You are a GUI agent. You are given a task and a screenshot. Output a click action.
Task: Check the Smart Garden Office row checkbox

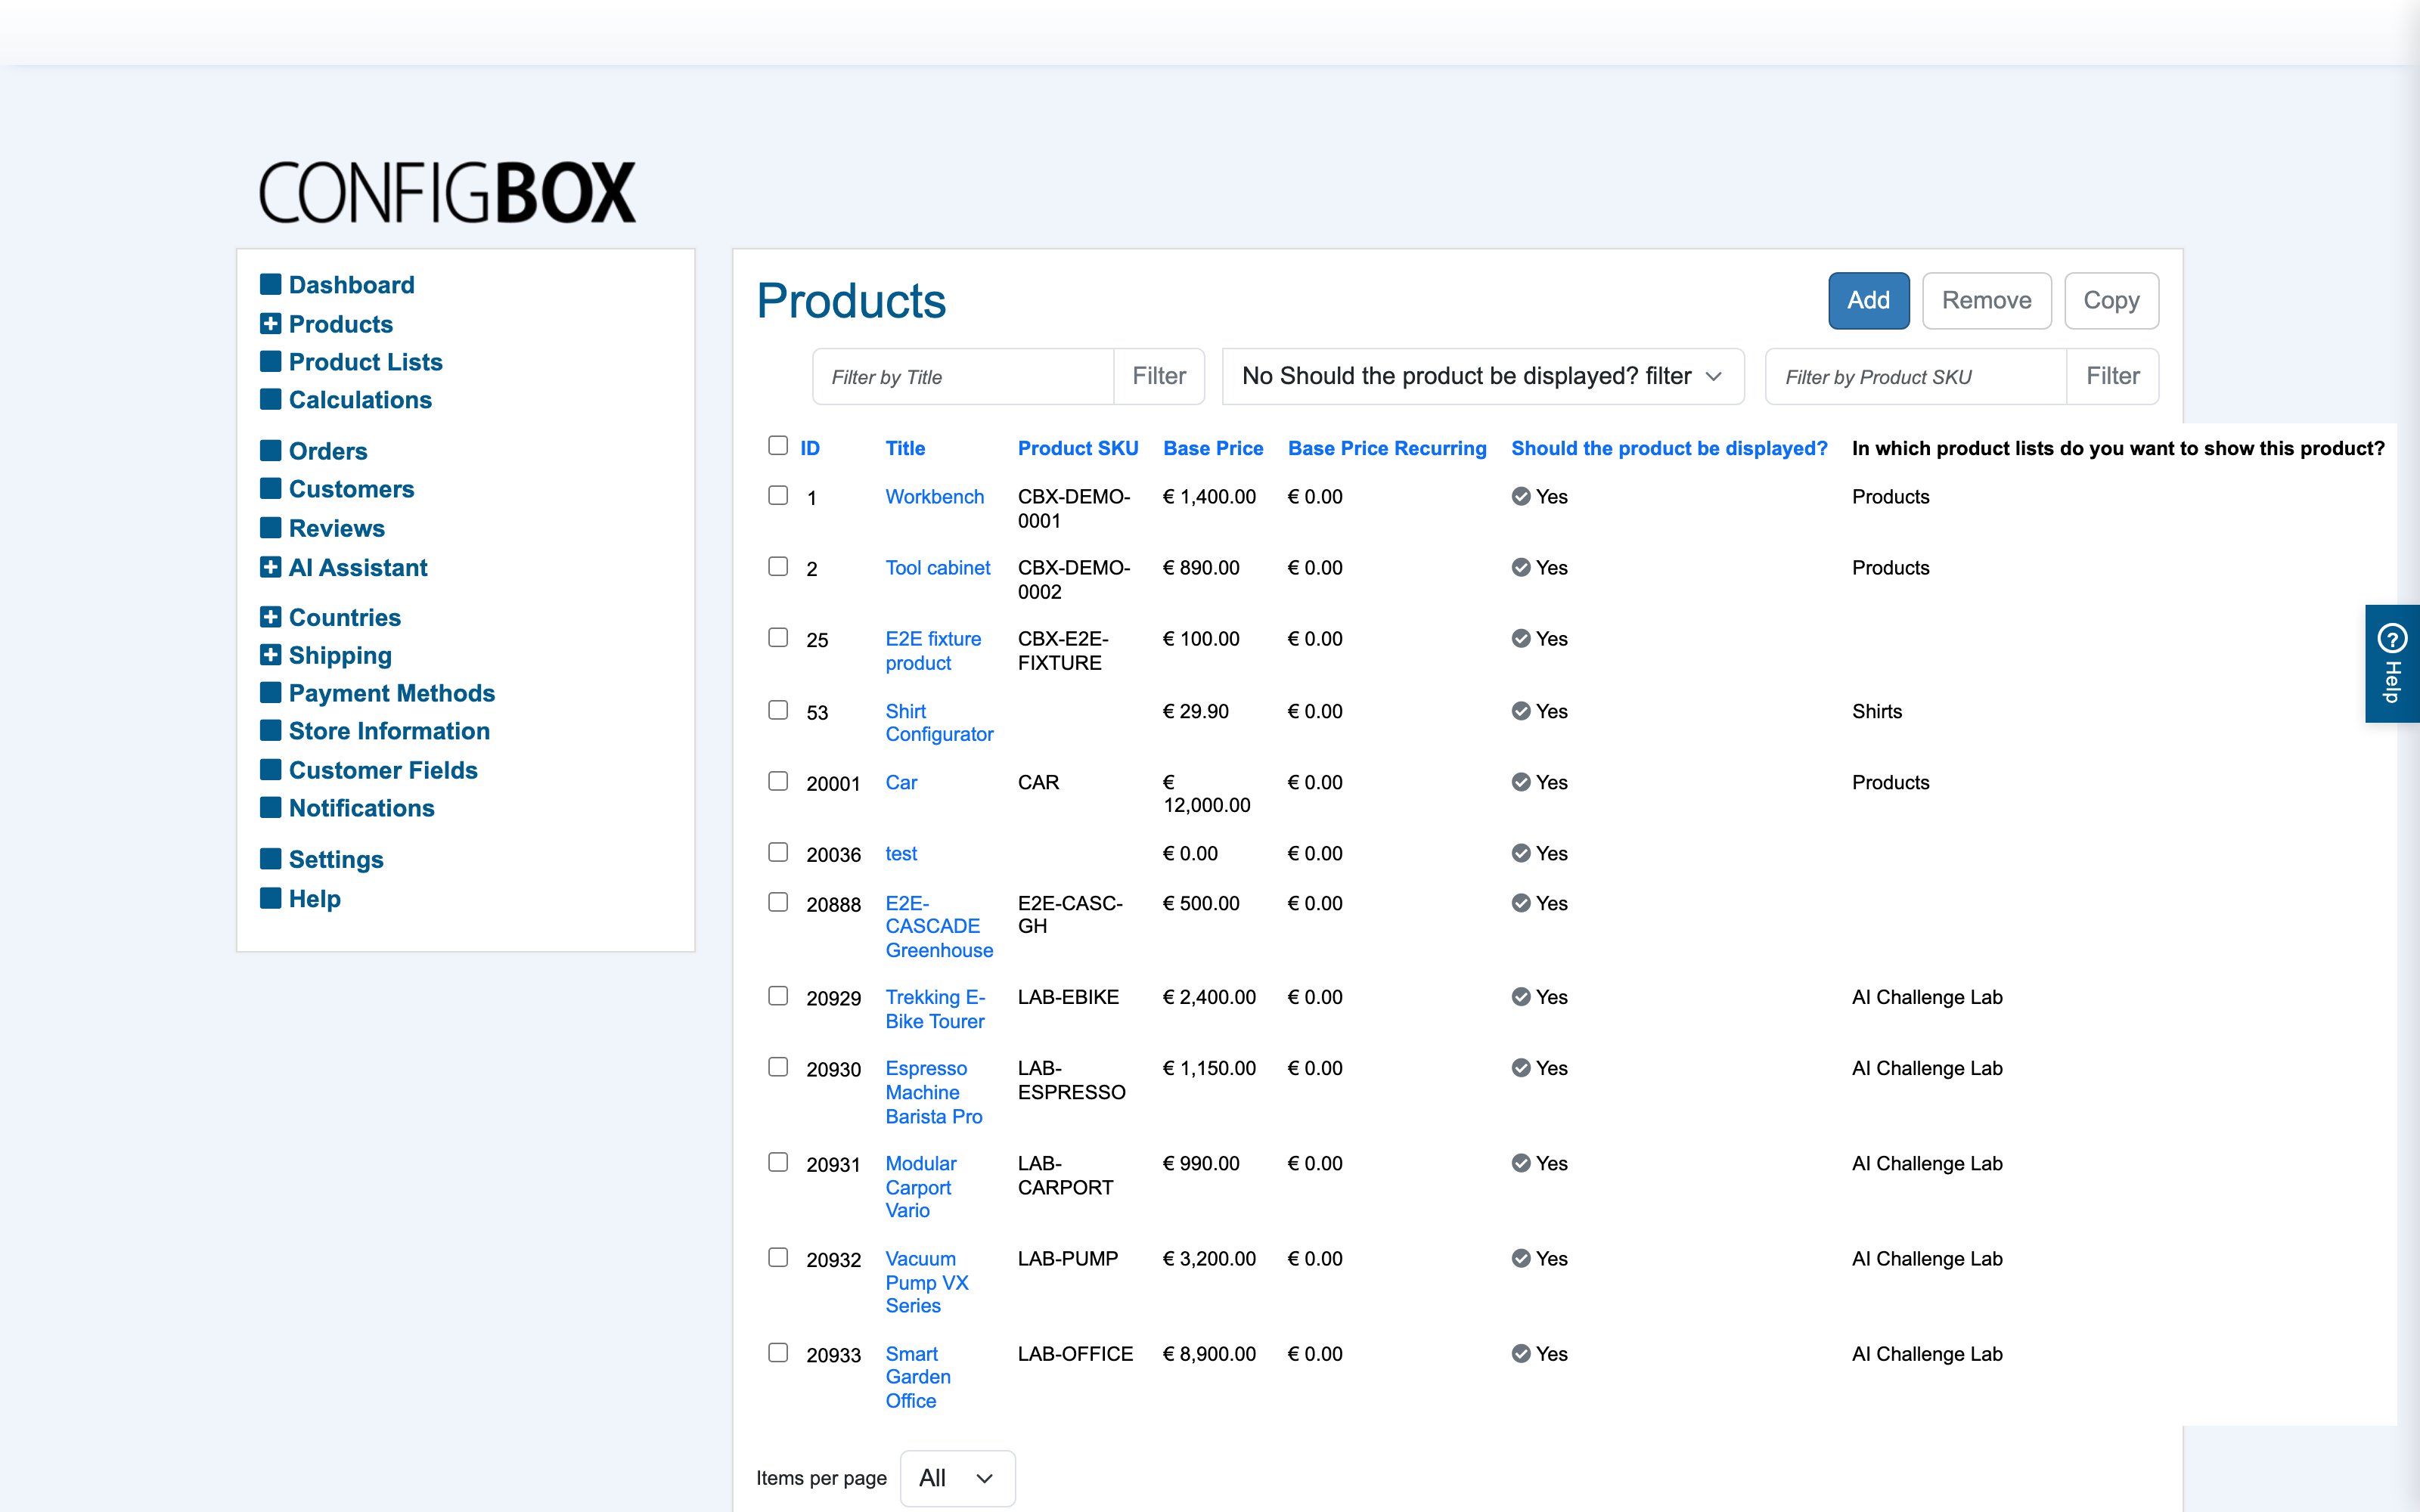pyautogui.click(x=778, y=1353)
